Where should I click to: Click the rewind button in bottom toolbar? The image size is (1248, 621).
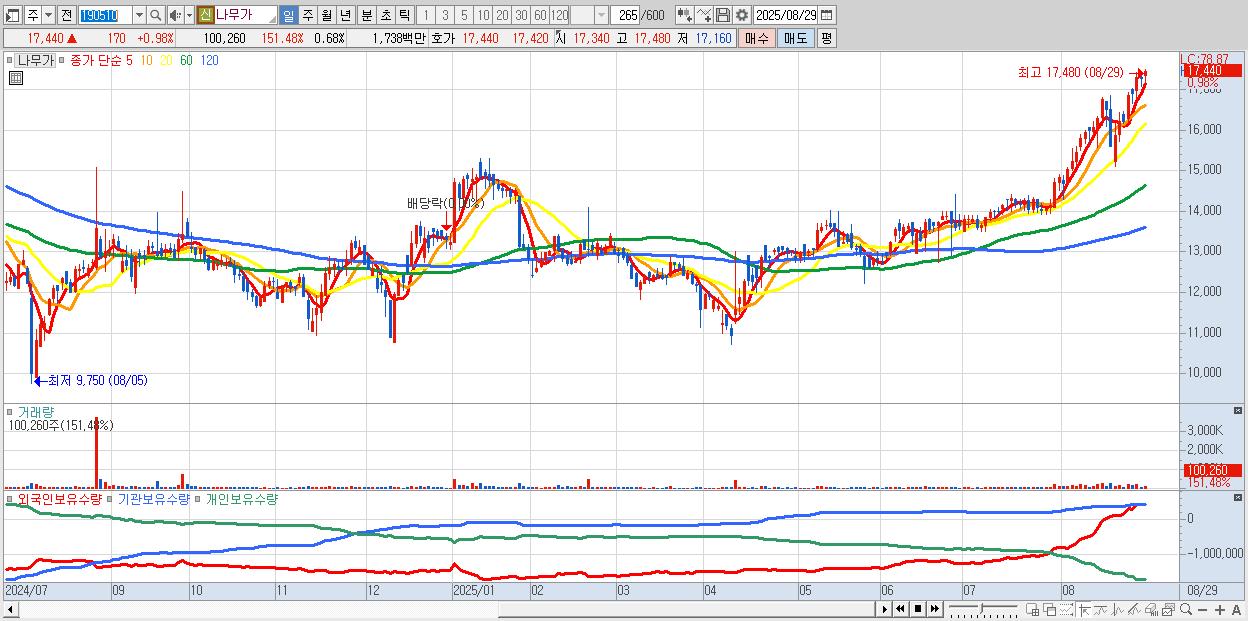[900, 609]
